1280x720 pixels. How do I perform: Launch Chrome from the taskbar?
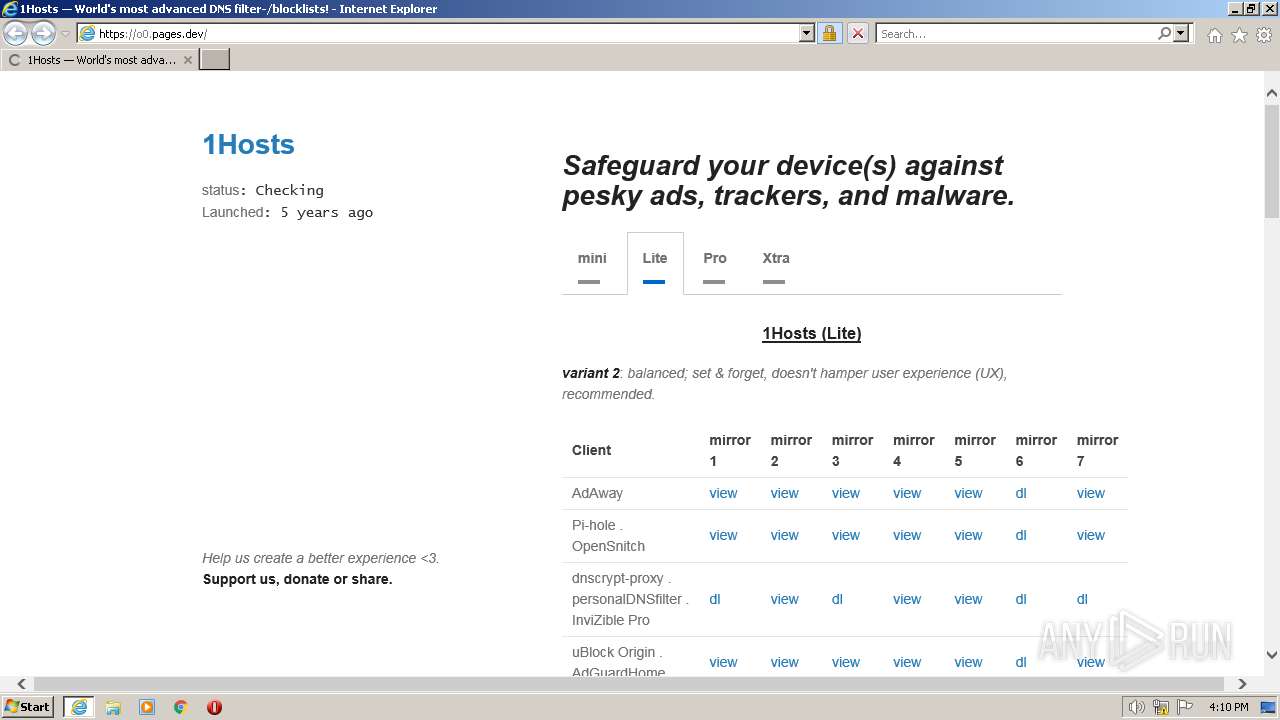pos(180,707)
